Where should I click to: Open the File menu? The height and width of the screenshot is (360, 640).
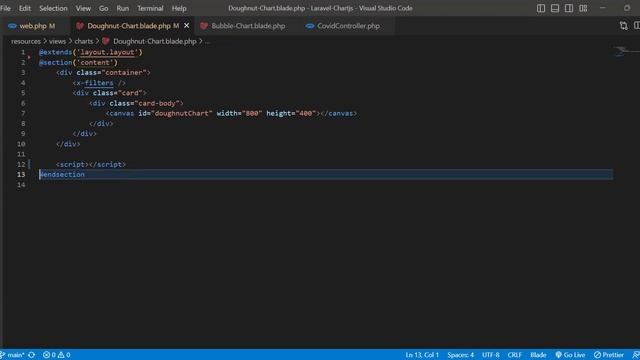point(5,8)
